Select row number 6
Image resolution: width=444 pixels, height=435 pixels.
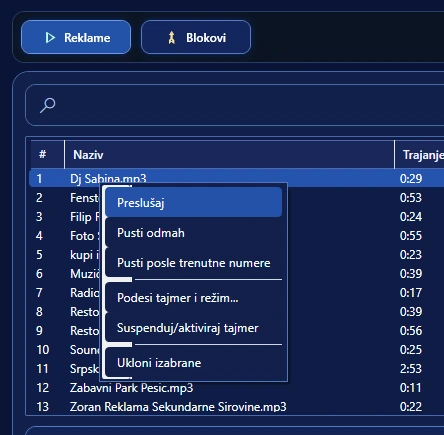[x=39, y=274]
